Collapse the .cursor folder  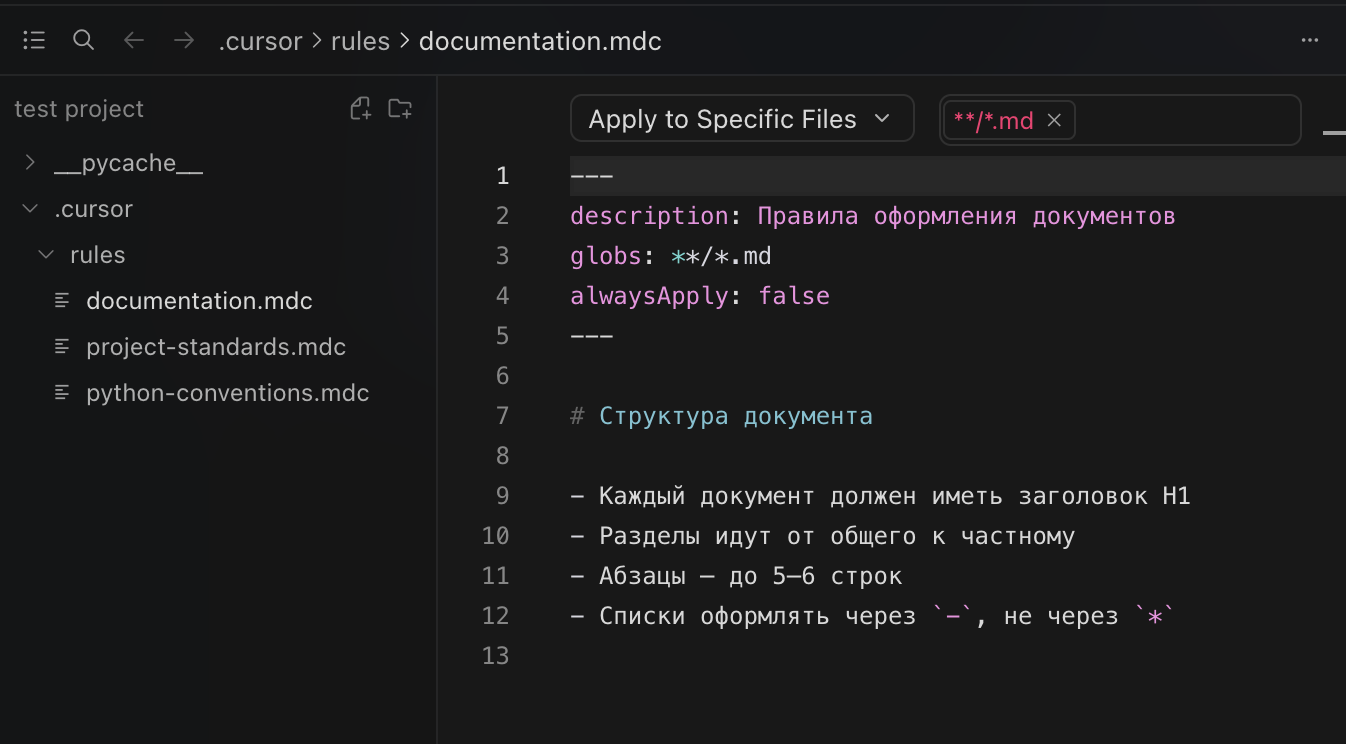[x=30, y=209]
